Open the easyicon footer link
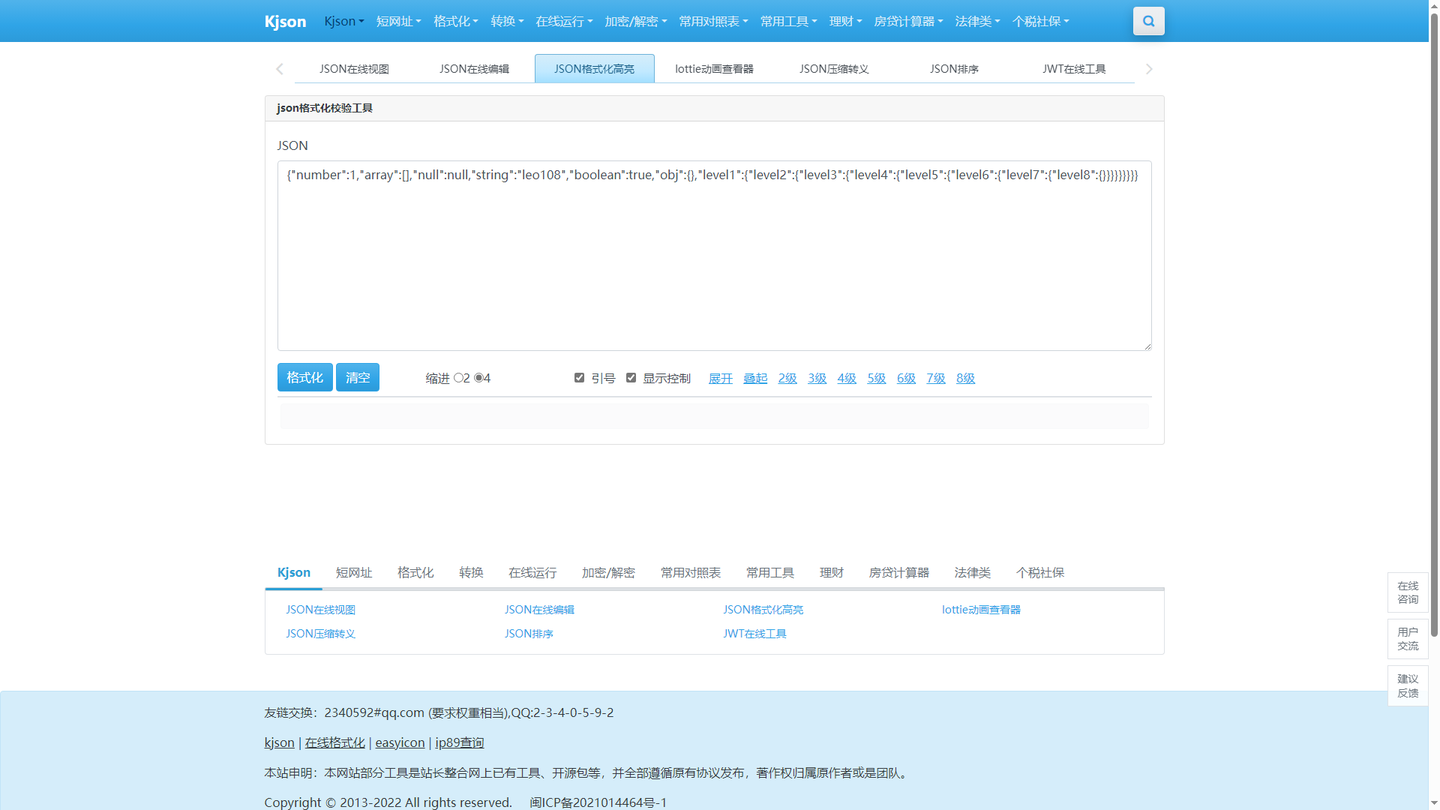Viewport: 1440px width, 810px height. click(x=400, y=743)
